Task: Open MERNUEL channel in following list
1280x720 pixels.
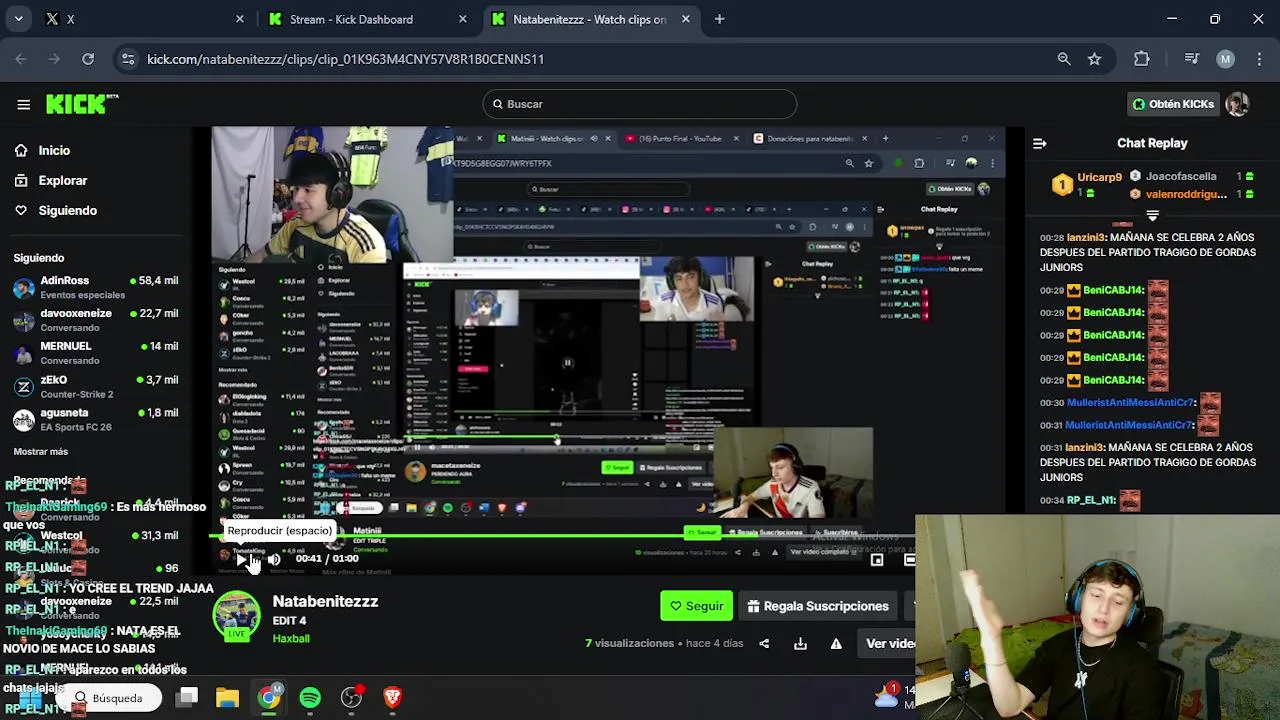Action: click(x=96, y=353)
